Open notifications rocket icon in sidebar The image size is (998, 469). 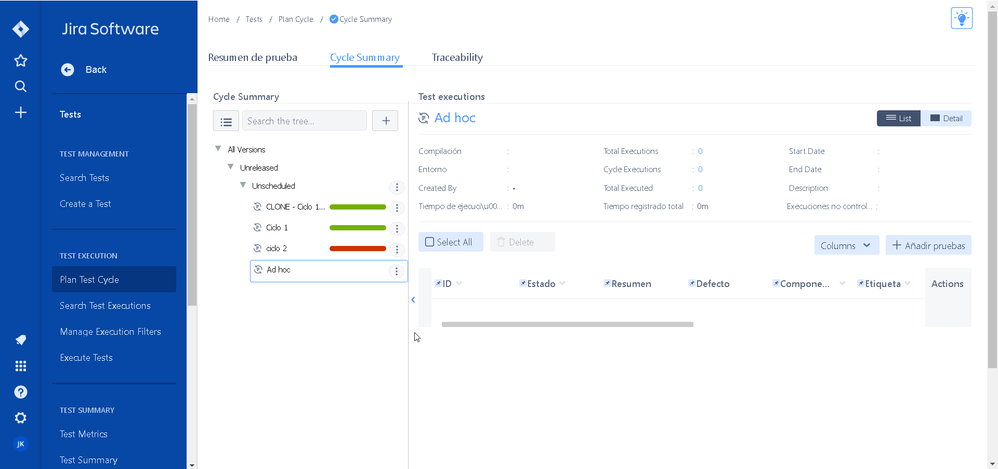click(x=20, y=340)
